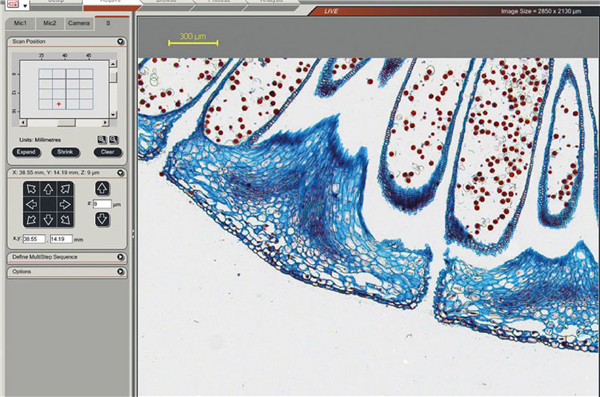The width and height of the screenshot is (600, 397).
Task: Lower Z focus with the down arrow
Action: (x=102, y=219)
